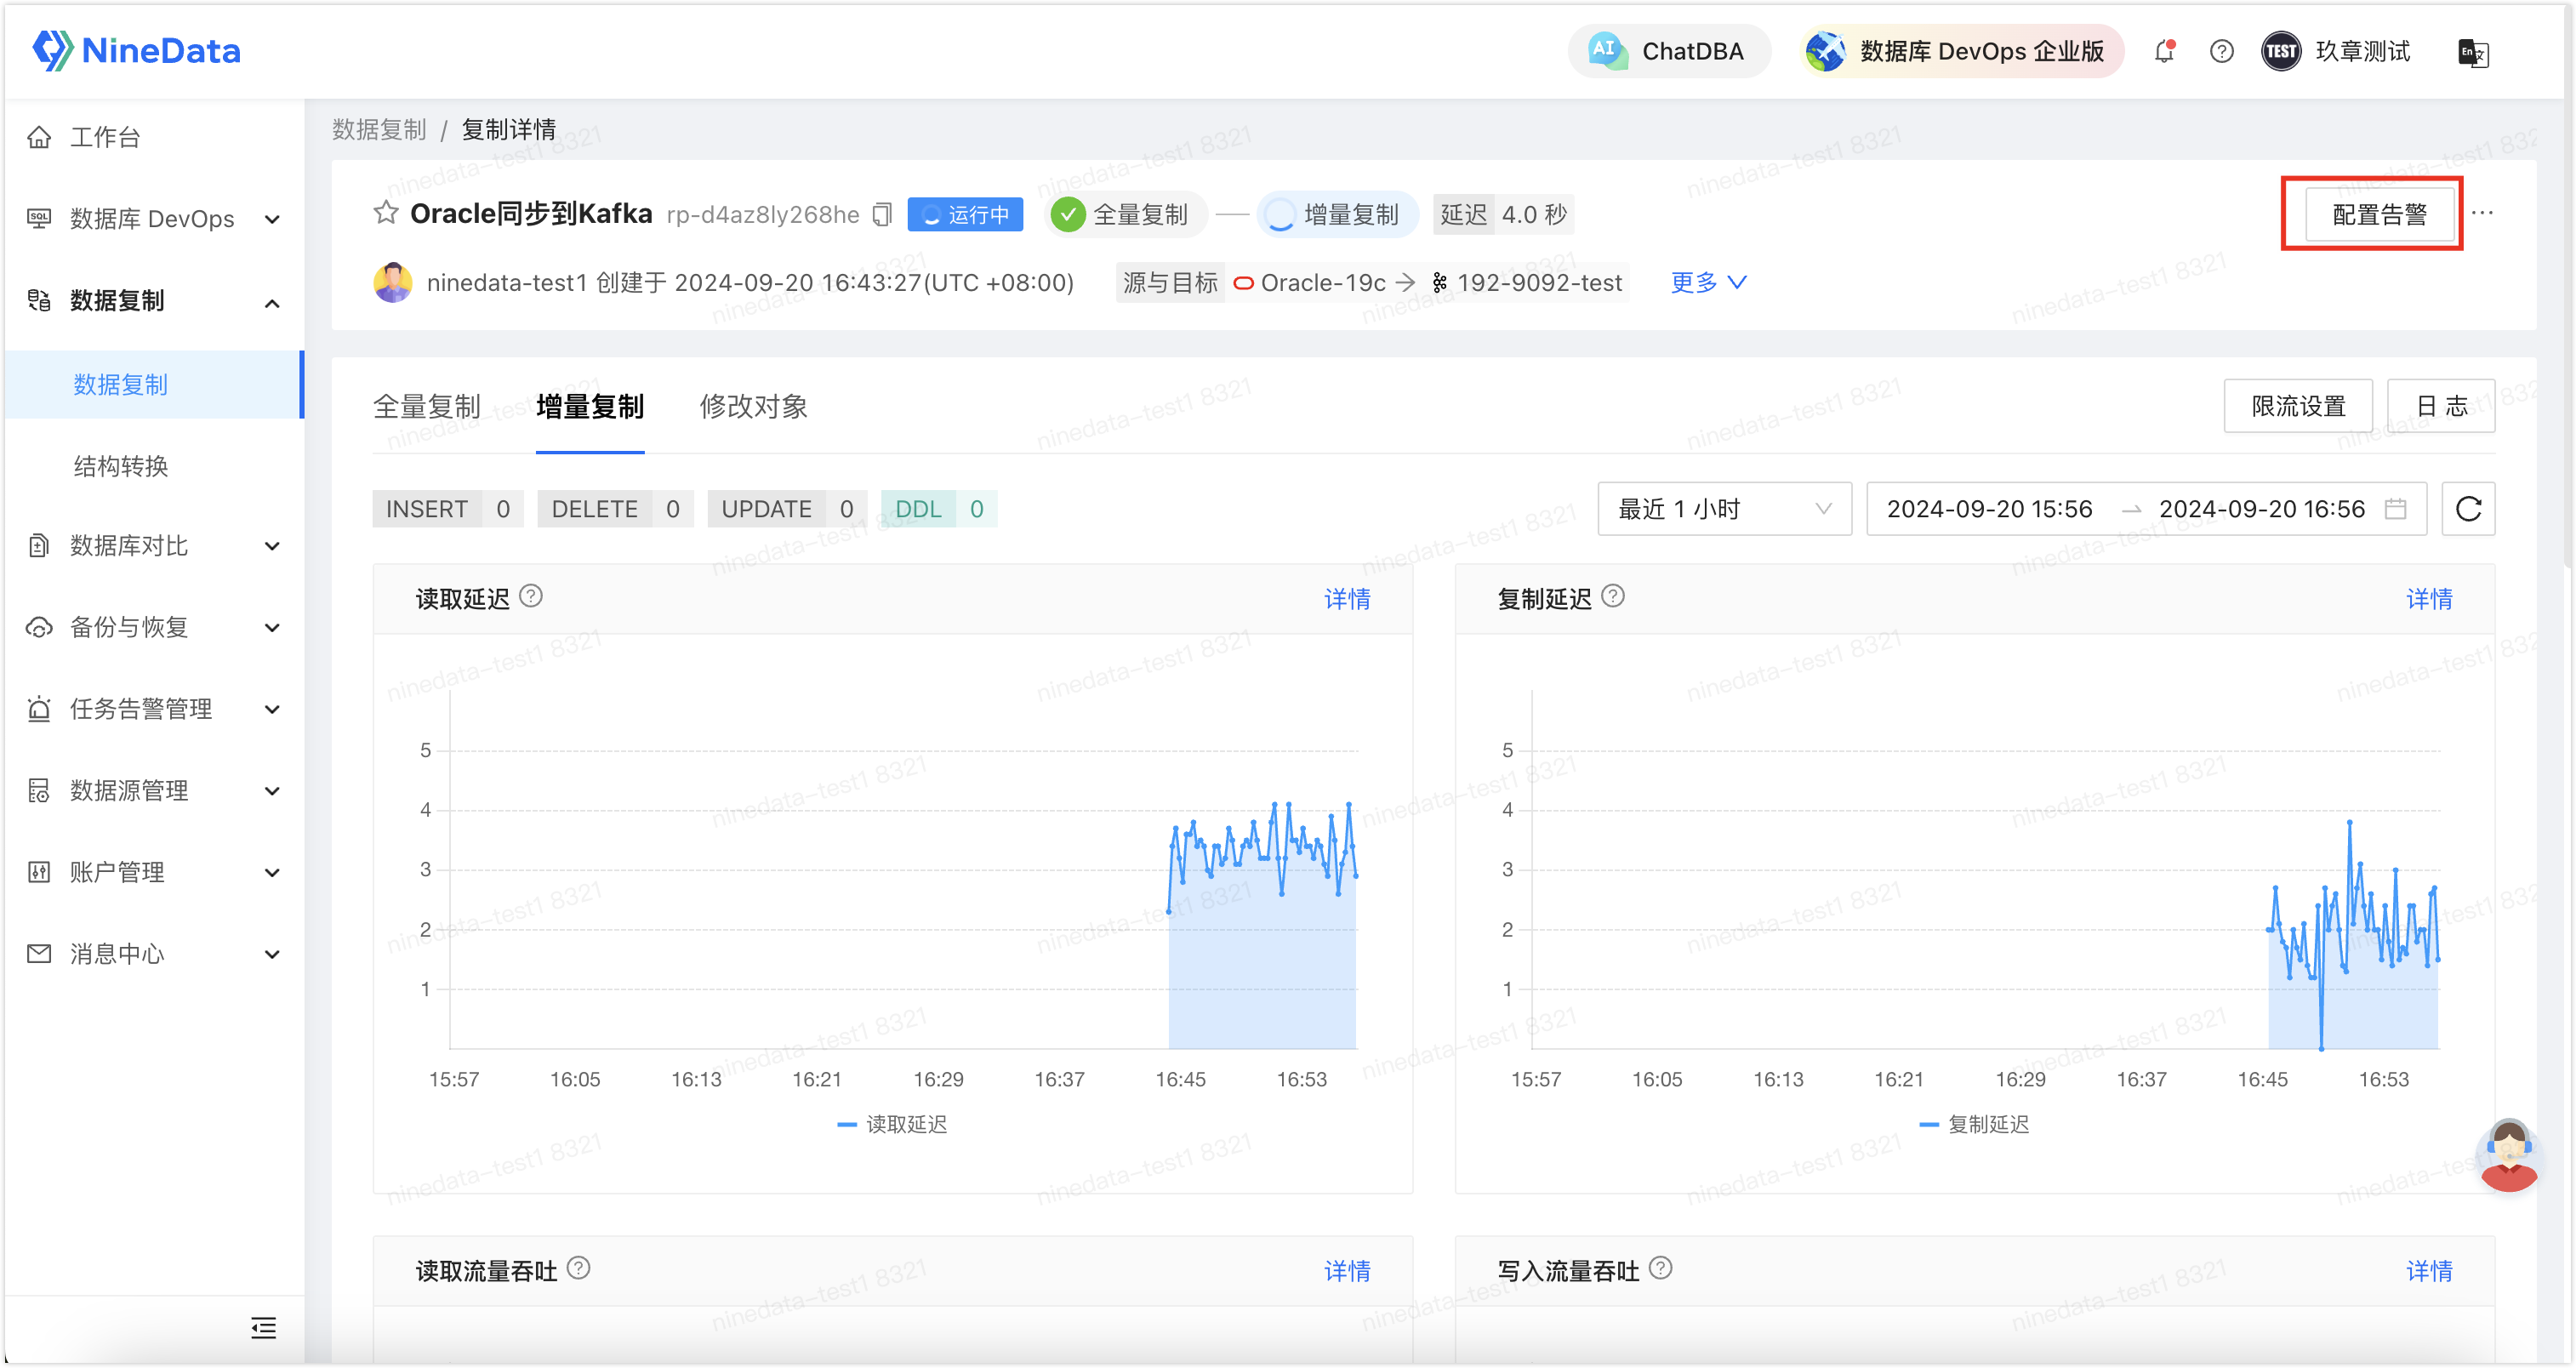Screen dimensions: 2576x1368
Task: Click the 数据复制 breadcrumb link
Action: pyautogui.click(x=379, y=130)
